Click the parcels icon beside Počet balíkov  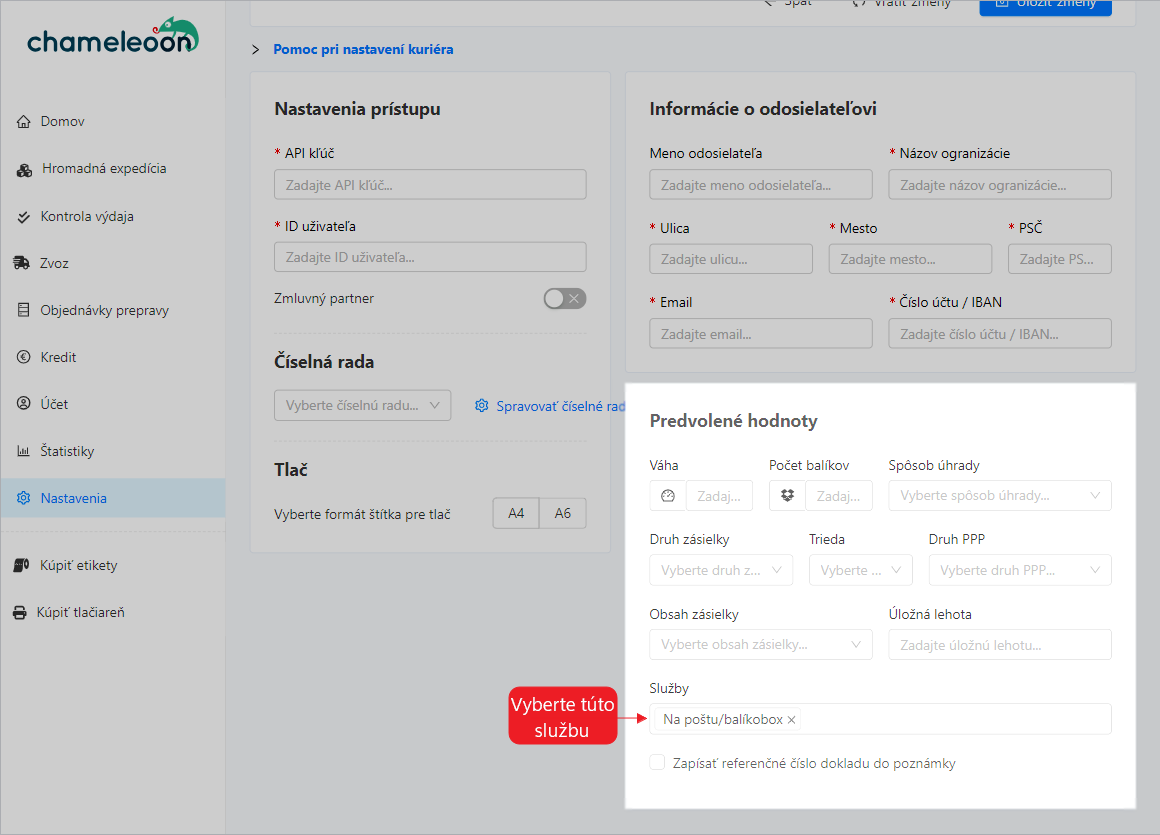(787, 496)
